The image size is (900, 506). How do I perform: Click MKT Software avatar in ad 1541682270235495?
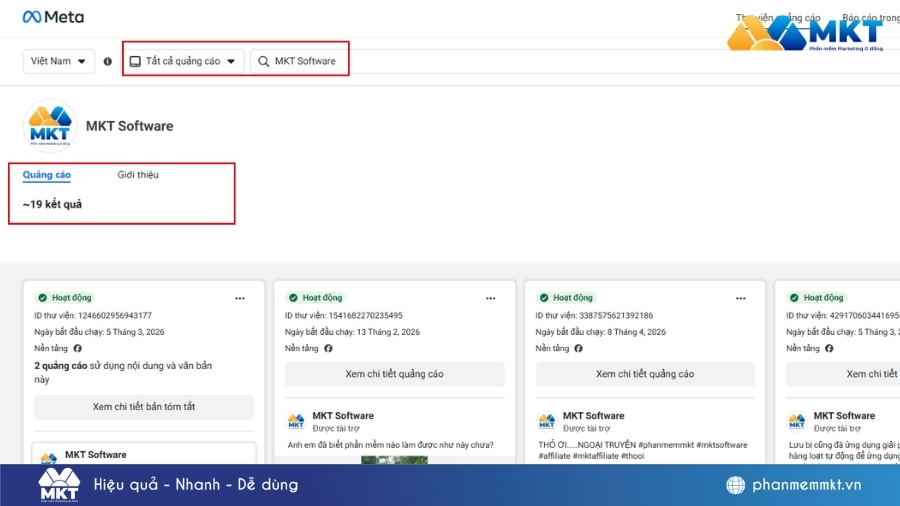[296, 422]
